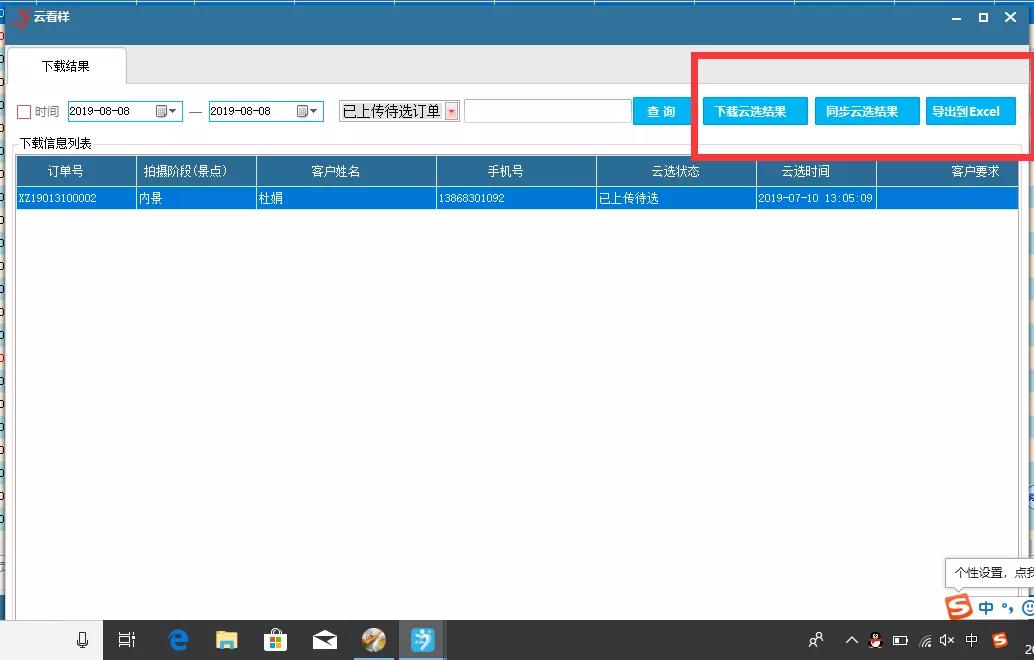Click the 云看样 app icon on the taskbar
Screen dimensions: 1034x660
[x=422, y=639]
